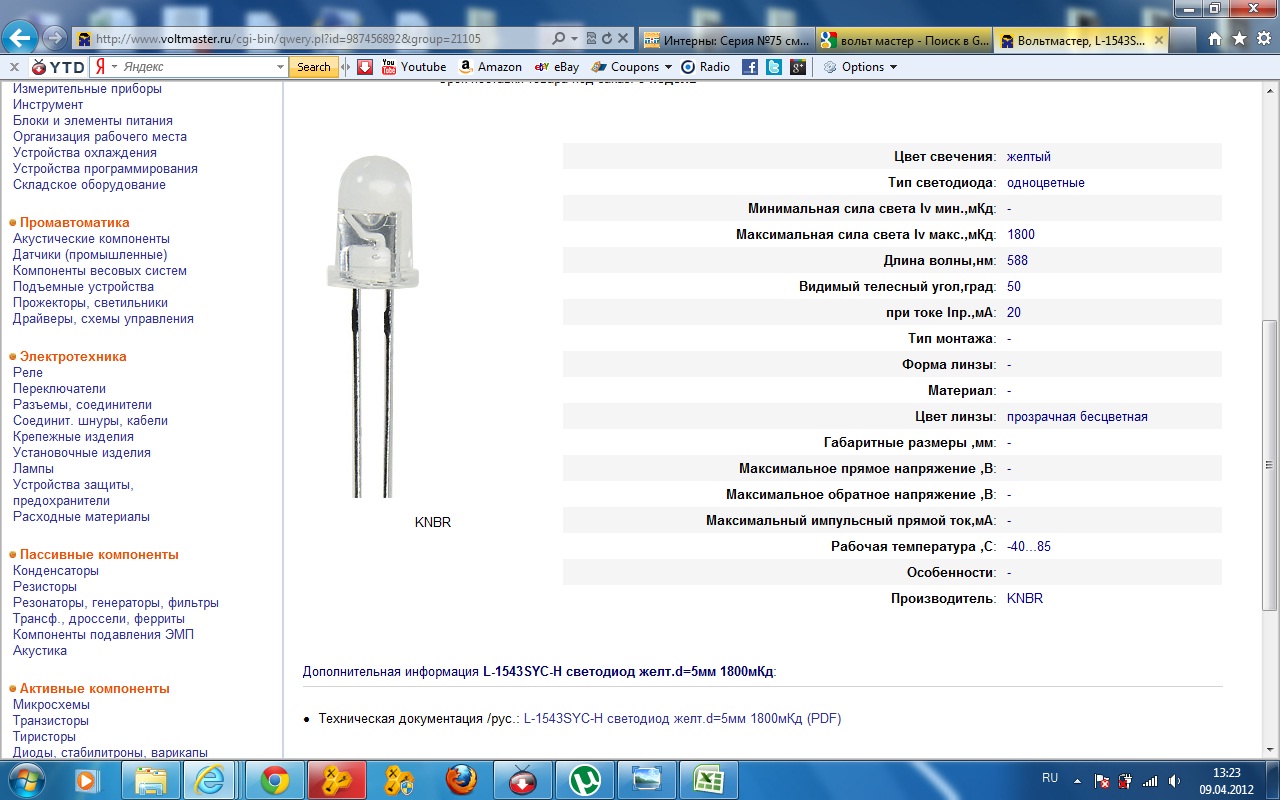
Task: Open Windows Media Player from taskbar
Action: point(88,779)
